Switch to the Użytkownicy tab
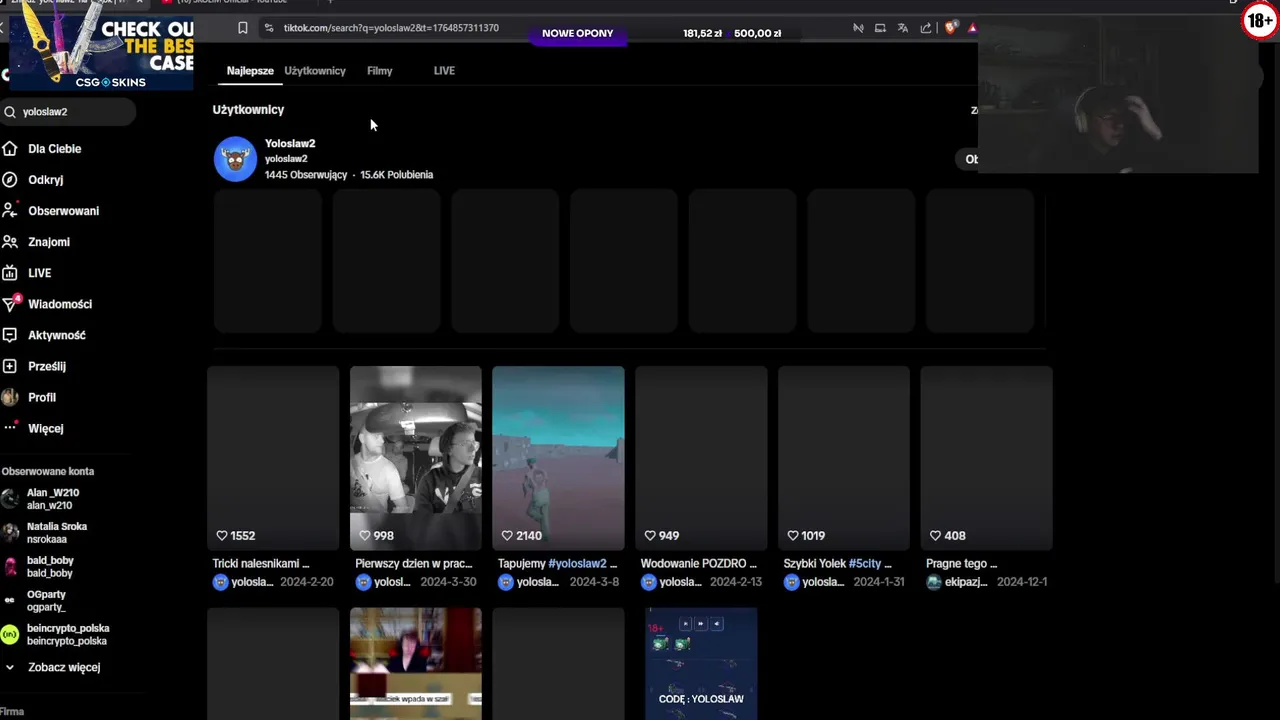1280x720 pixels. [x=315, y=71]
